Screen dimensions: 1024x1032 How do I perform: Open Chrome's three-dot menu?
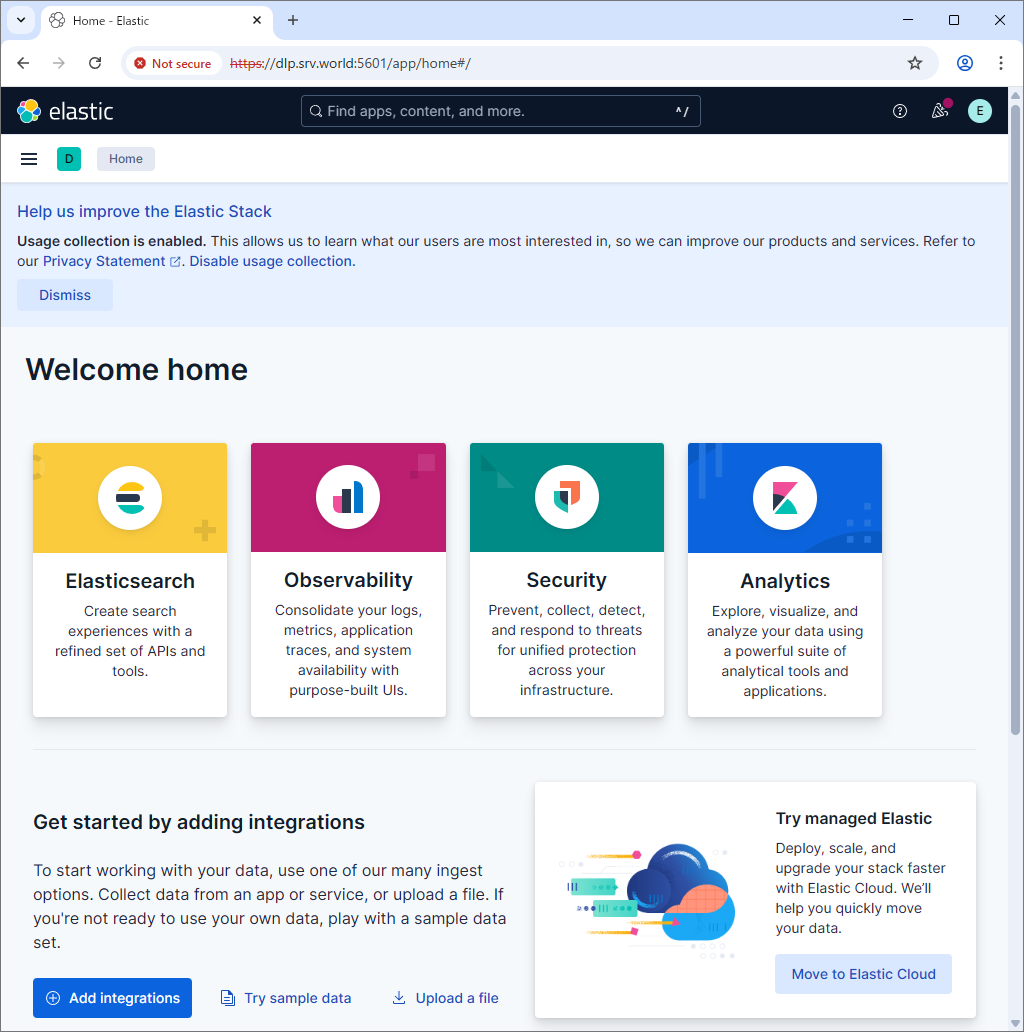[x=1000, y=63]
